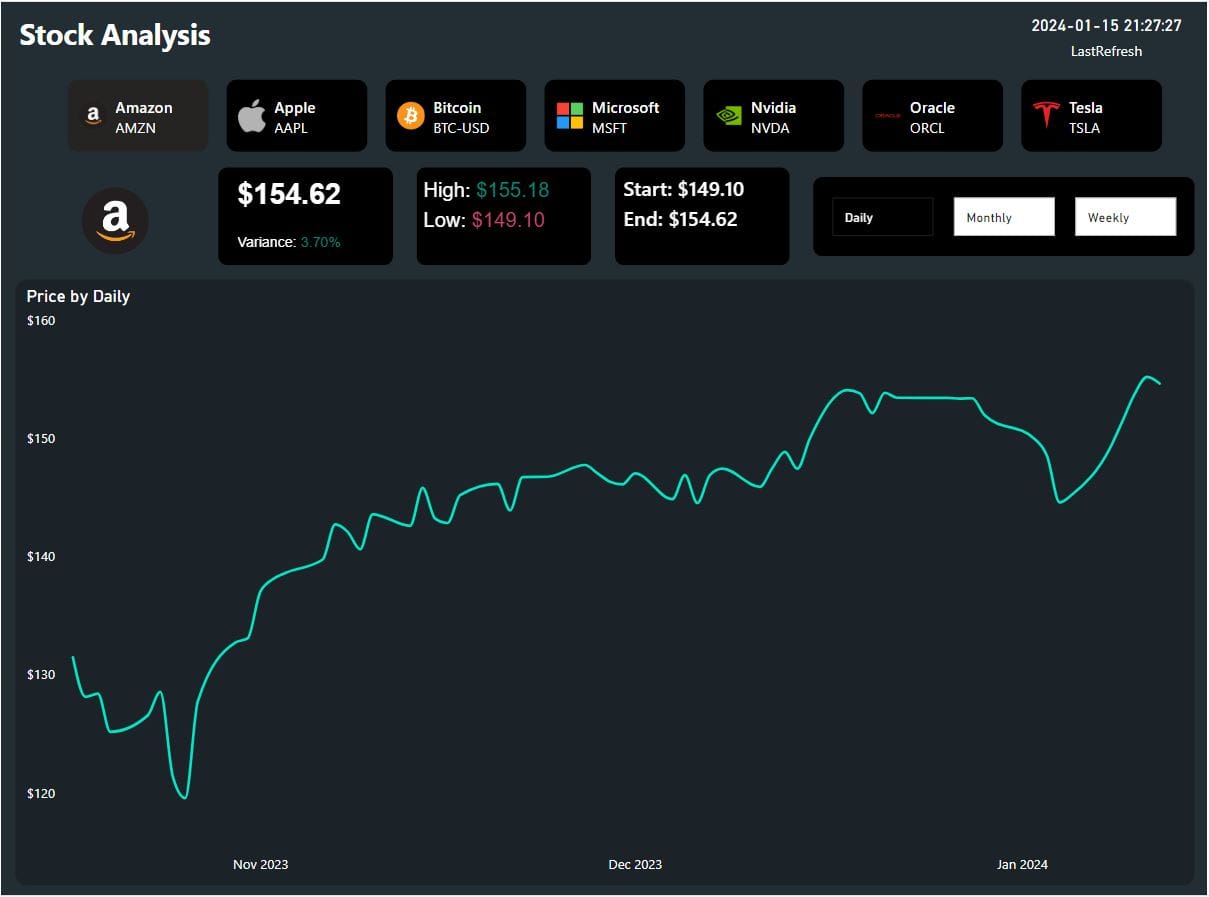Screen dimensions: 1209x897
Task: Click the $160 y-axis label
Action: point(41,321)
